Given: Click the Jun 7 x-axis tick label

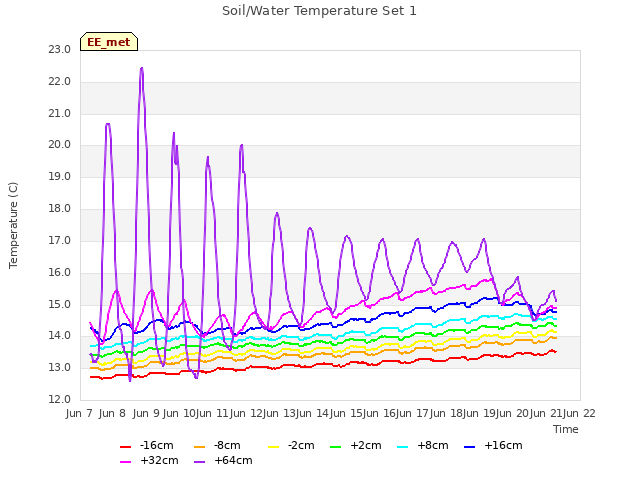Looking at the screenshot, I should click(79, 413).
